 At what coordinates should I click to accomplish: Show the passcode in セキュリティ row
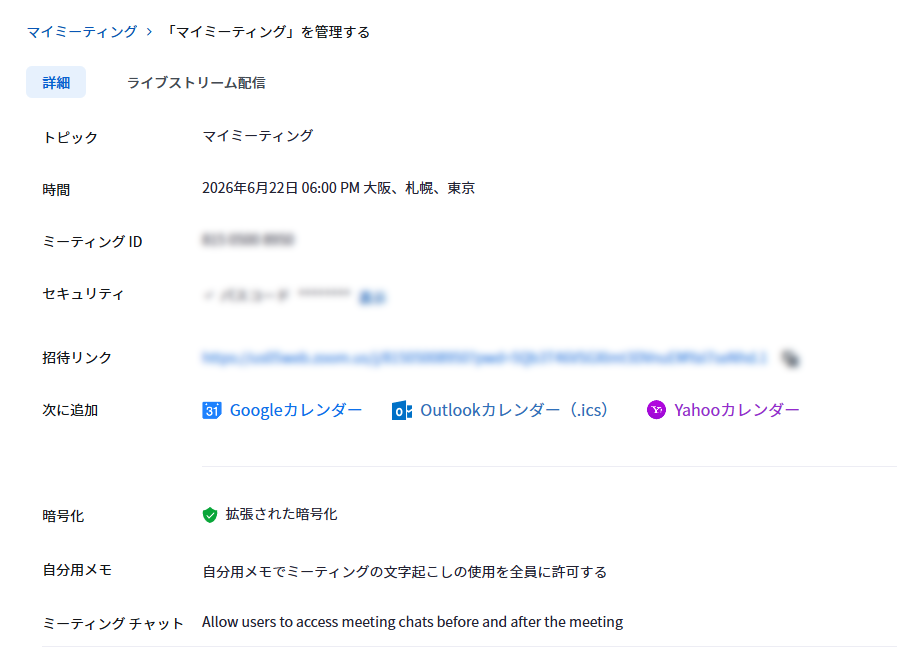pyautogui.click(x=372, y=297)
